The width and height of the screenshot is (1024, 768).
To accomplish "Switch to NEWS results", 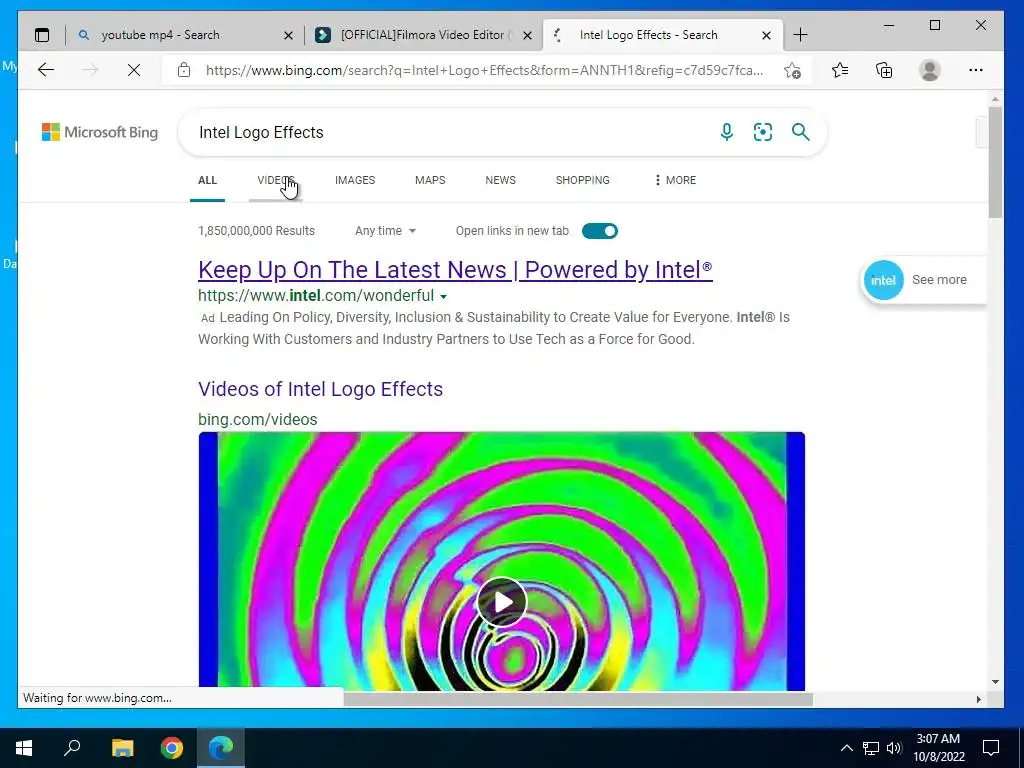I will (x=500, y=180).
